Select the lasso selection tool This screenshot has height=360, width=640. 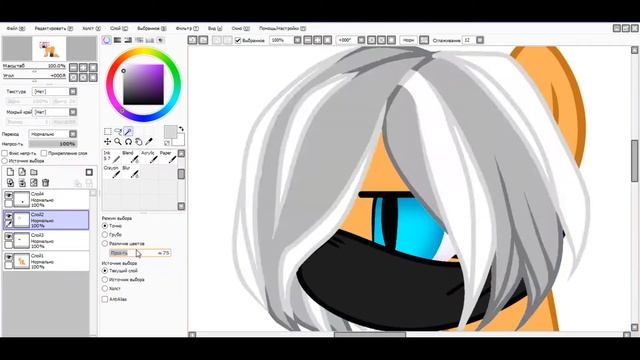[x=118, y=131]
